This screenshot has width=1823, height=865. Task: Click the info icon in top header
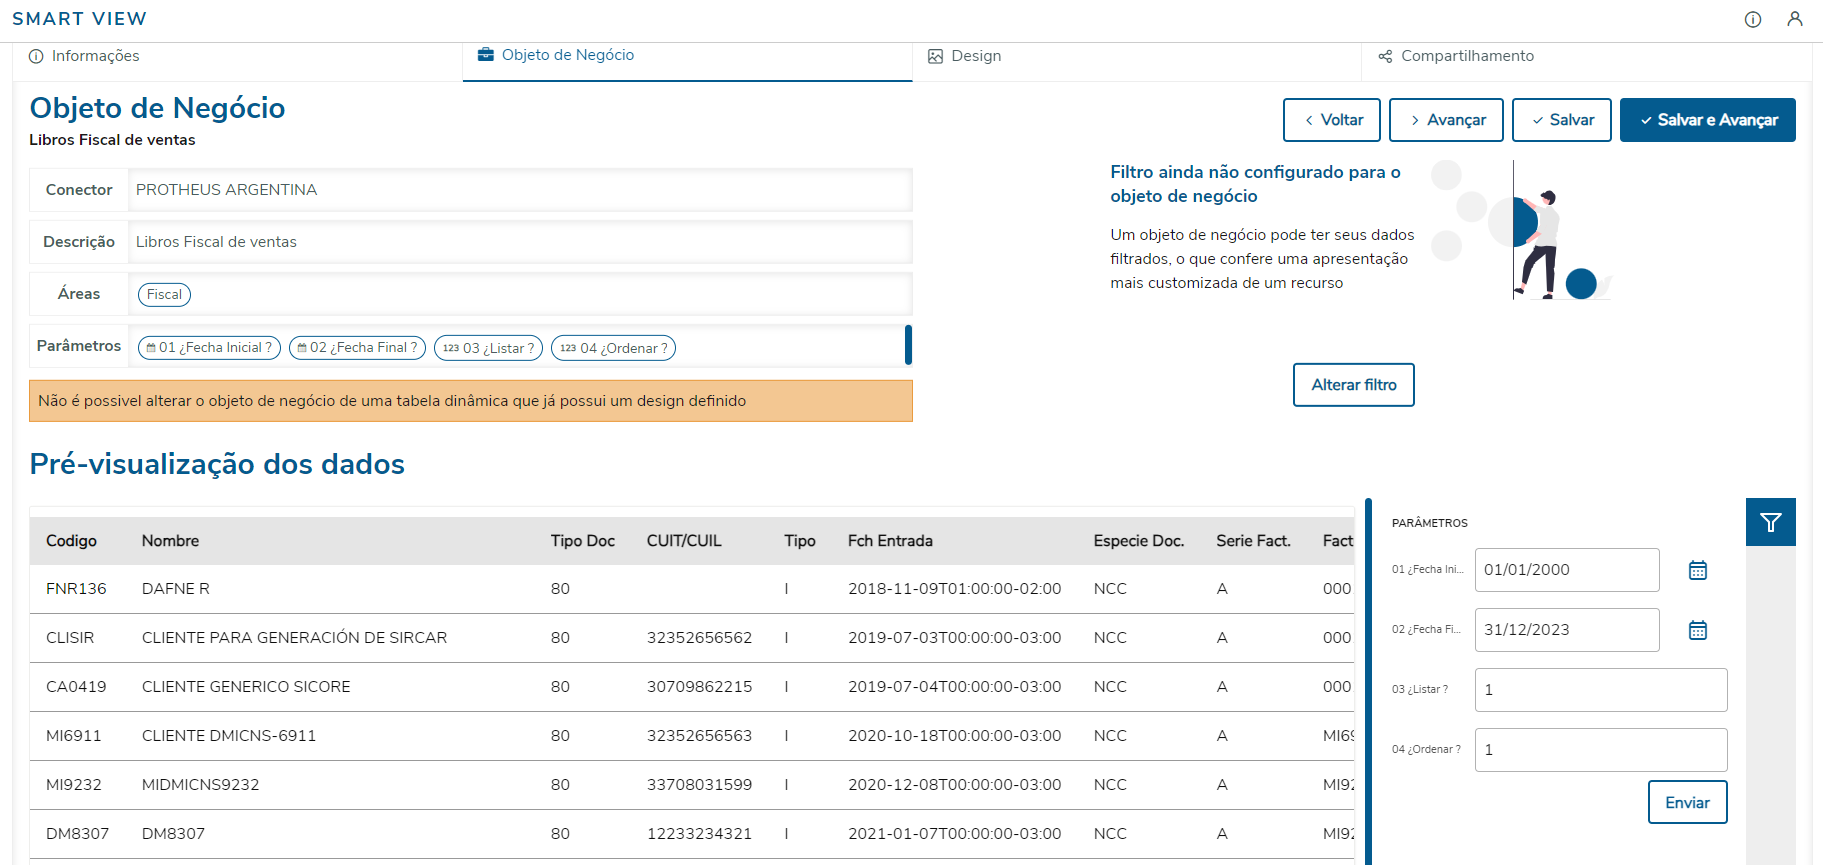tap(1753, 19)
